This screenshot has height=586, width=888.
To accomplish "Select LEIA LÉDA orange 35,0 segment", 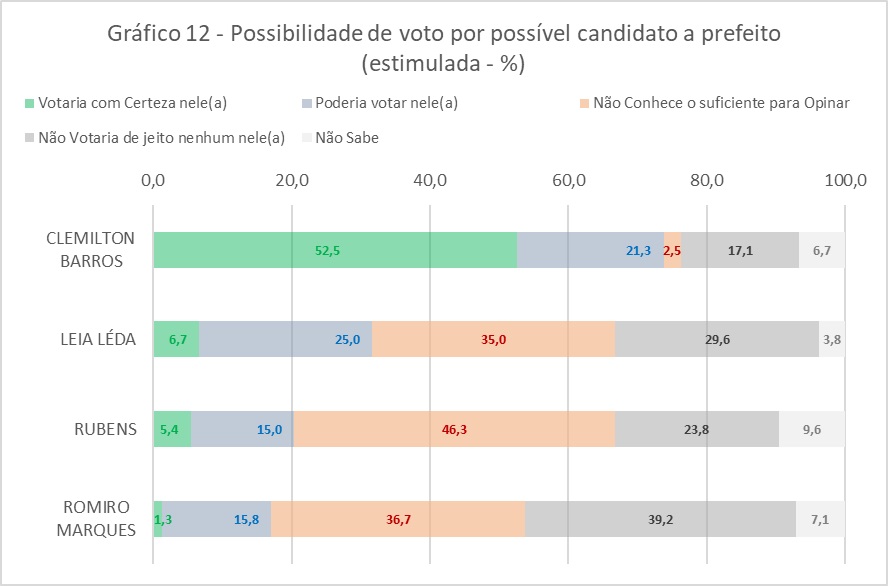I will 493,339.
